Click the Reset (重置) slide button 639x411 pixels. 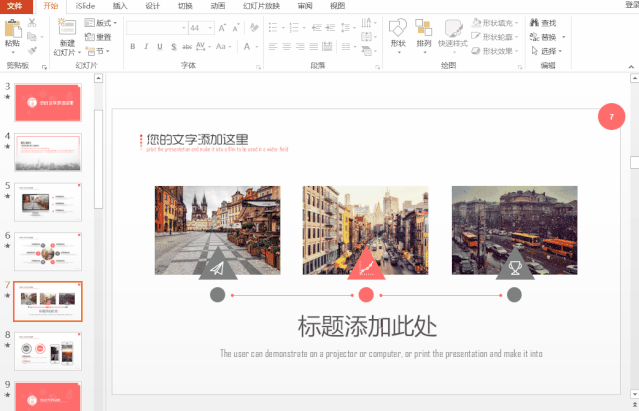99,36
